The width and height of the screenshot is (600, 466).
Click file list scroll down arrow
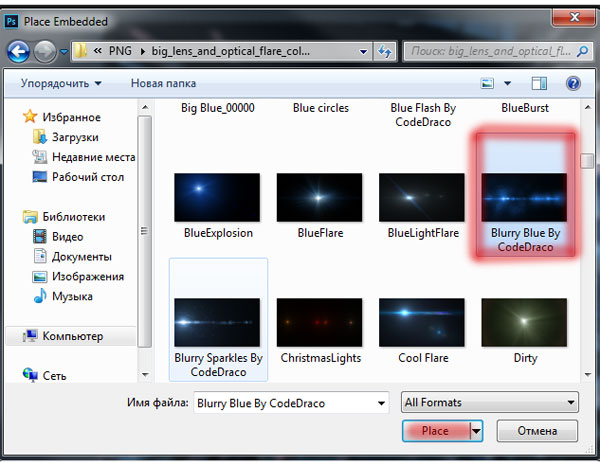coord(588,375)
